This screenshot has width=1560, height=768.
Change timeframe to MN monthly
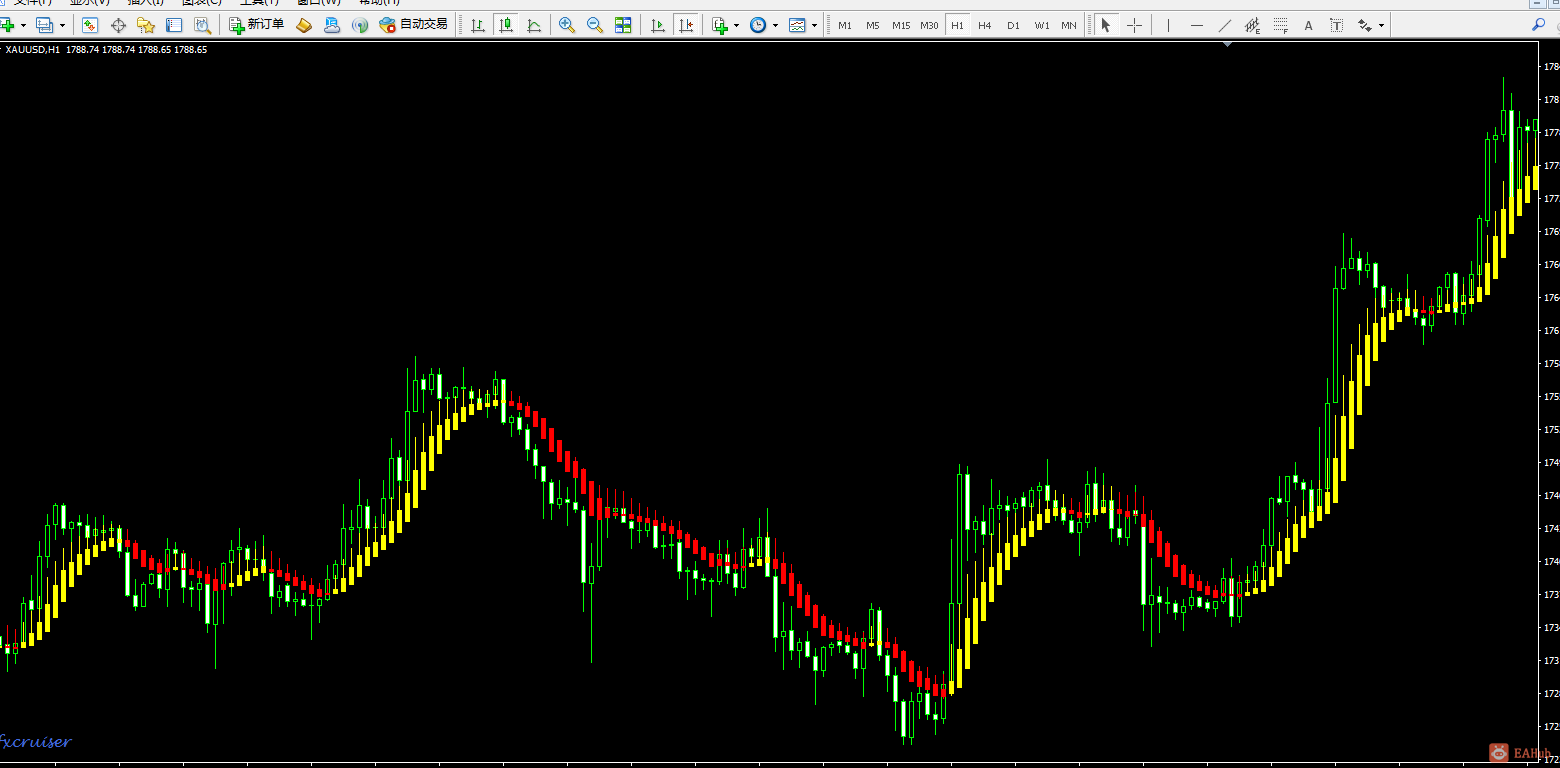click(x=1069, y=25)
